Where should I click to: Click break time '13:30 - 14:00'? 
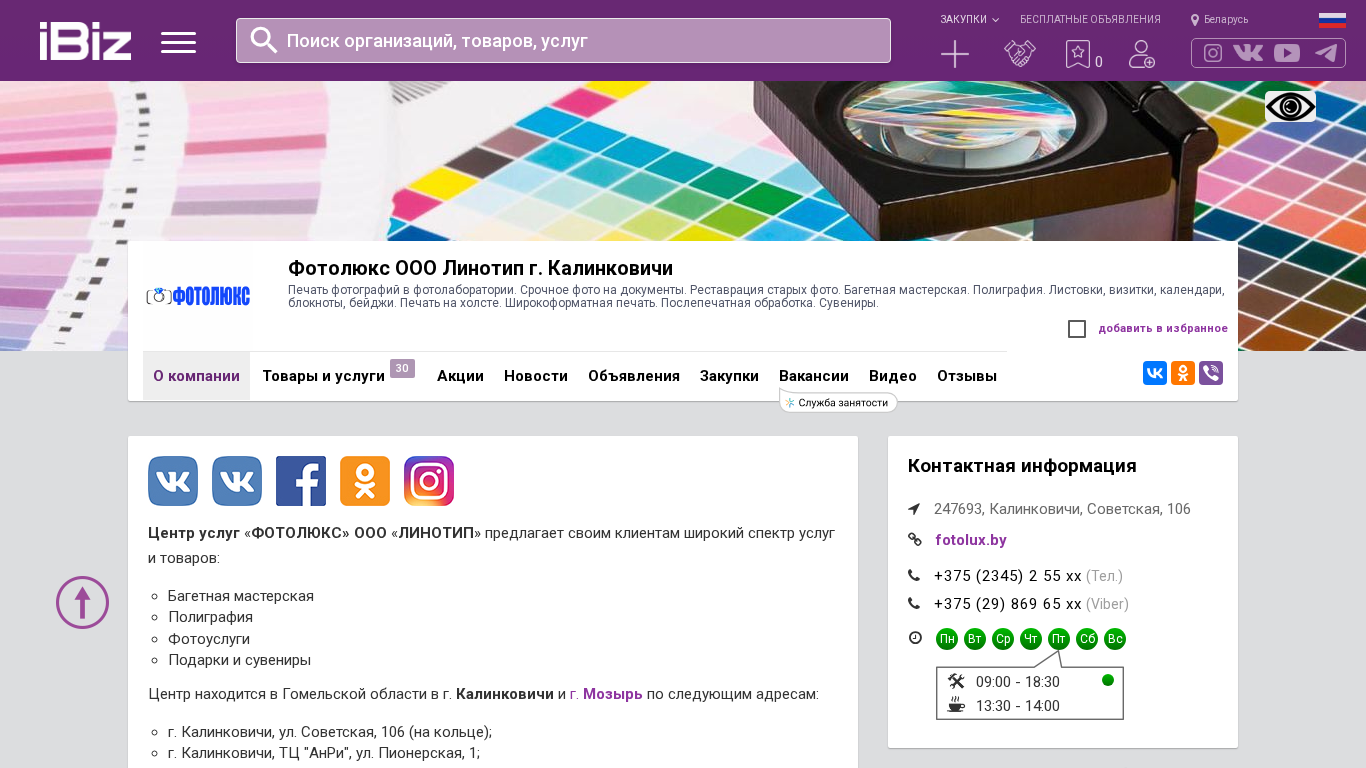coord(1018,706)
